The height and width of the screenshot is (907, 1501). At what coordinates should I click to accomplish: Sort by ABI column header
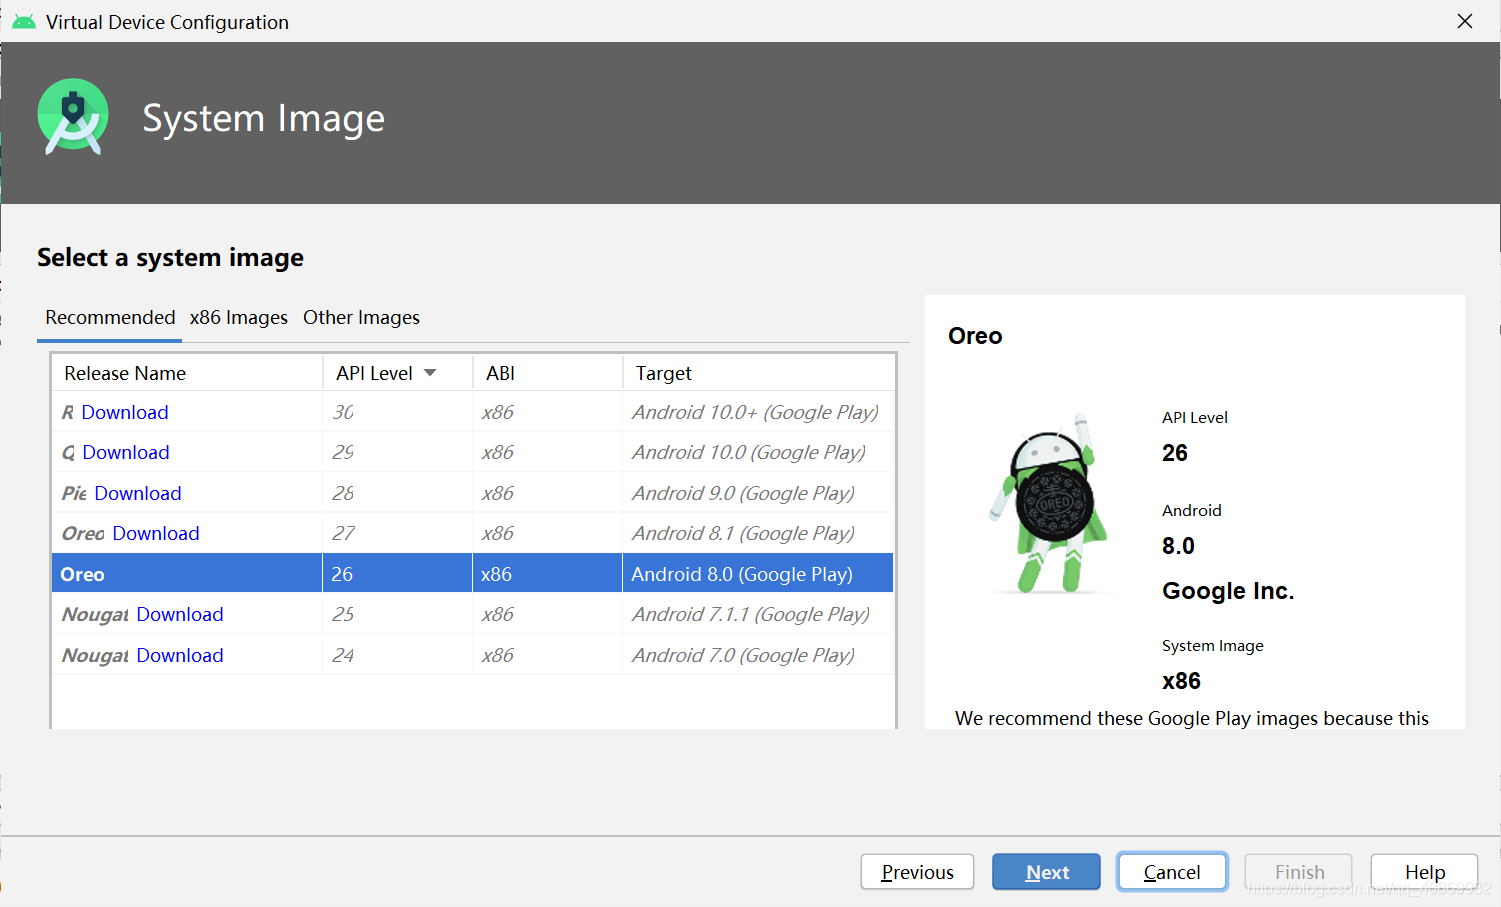pyautogui.click(x=548, y=373)
